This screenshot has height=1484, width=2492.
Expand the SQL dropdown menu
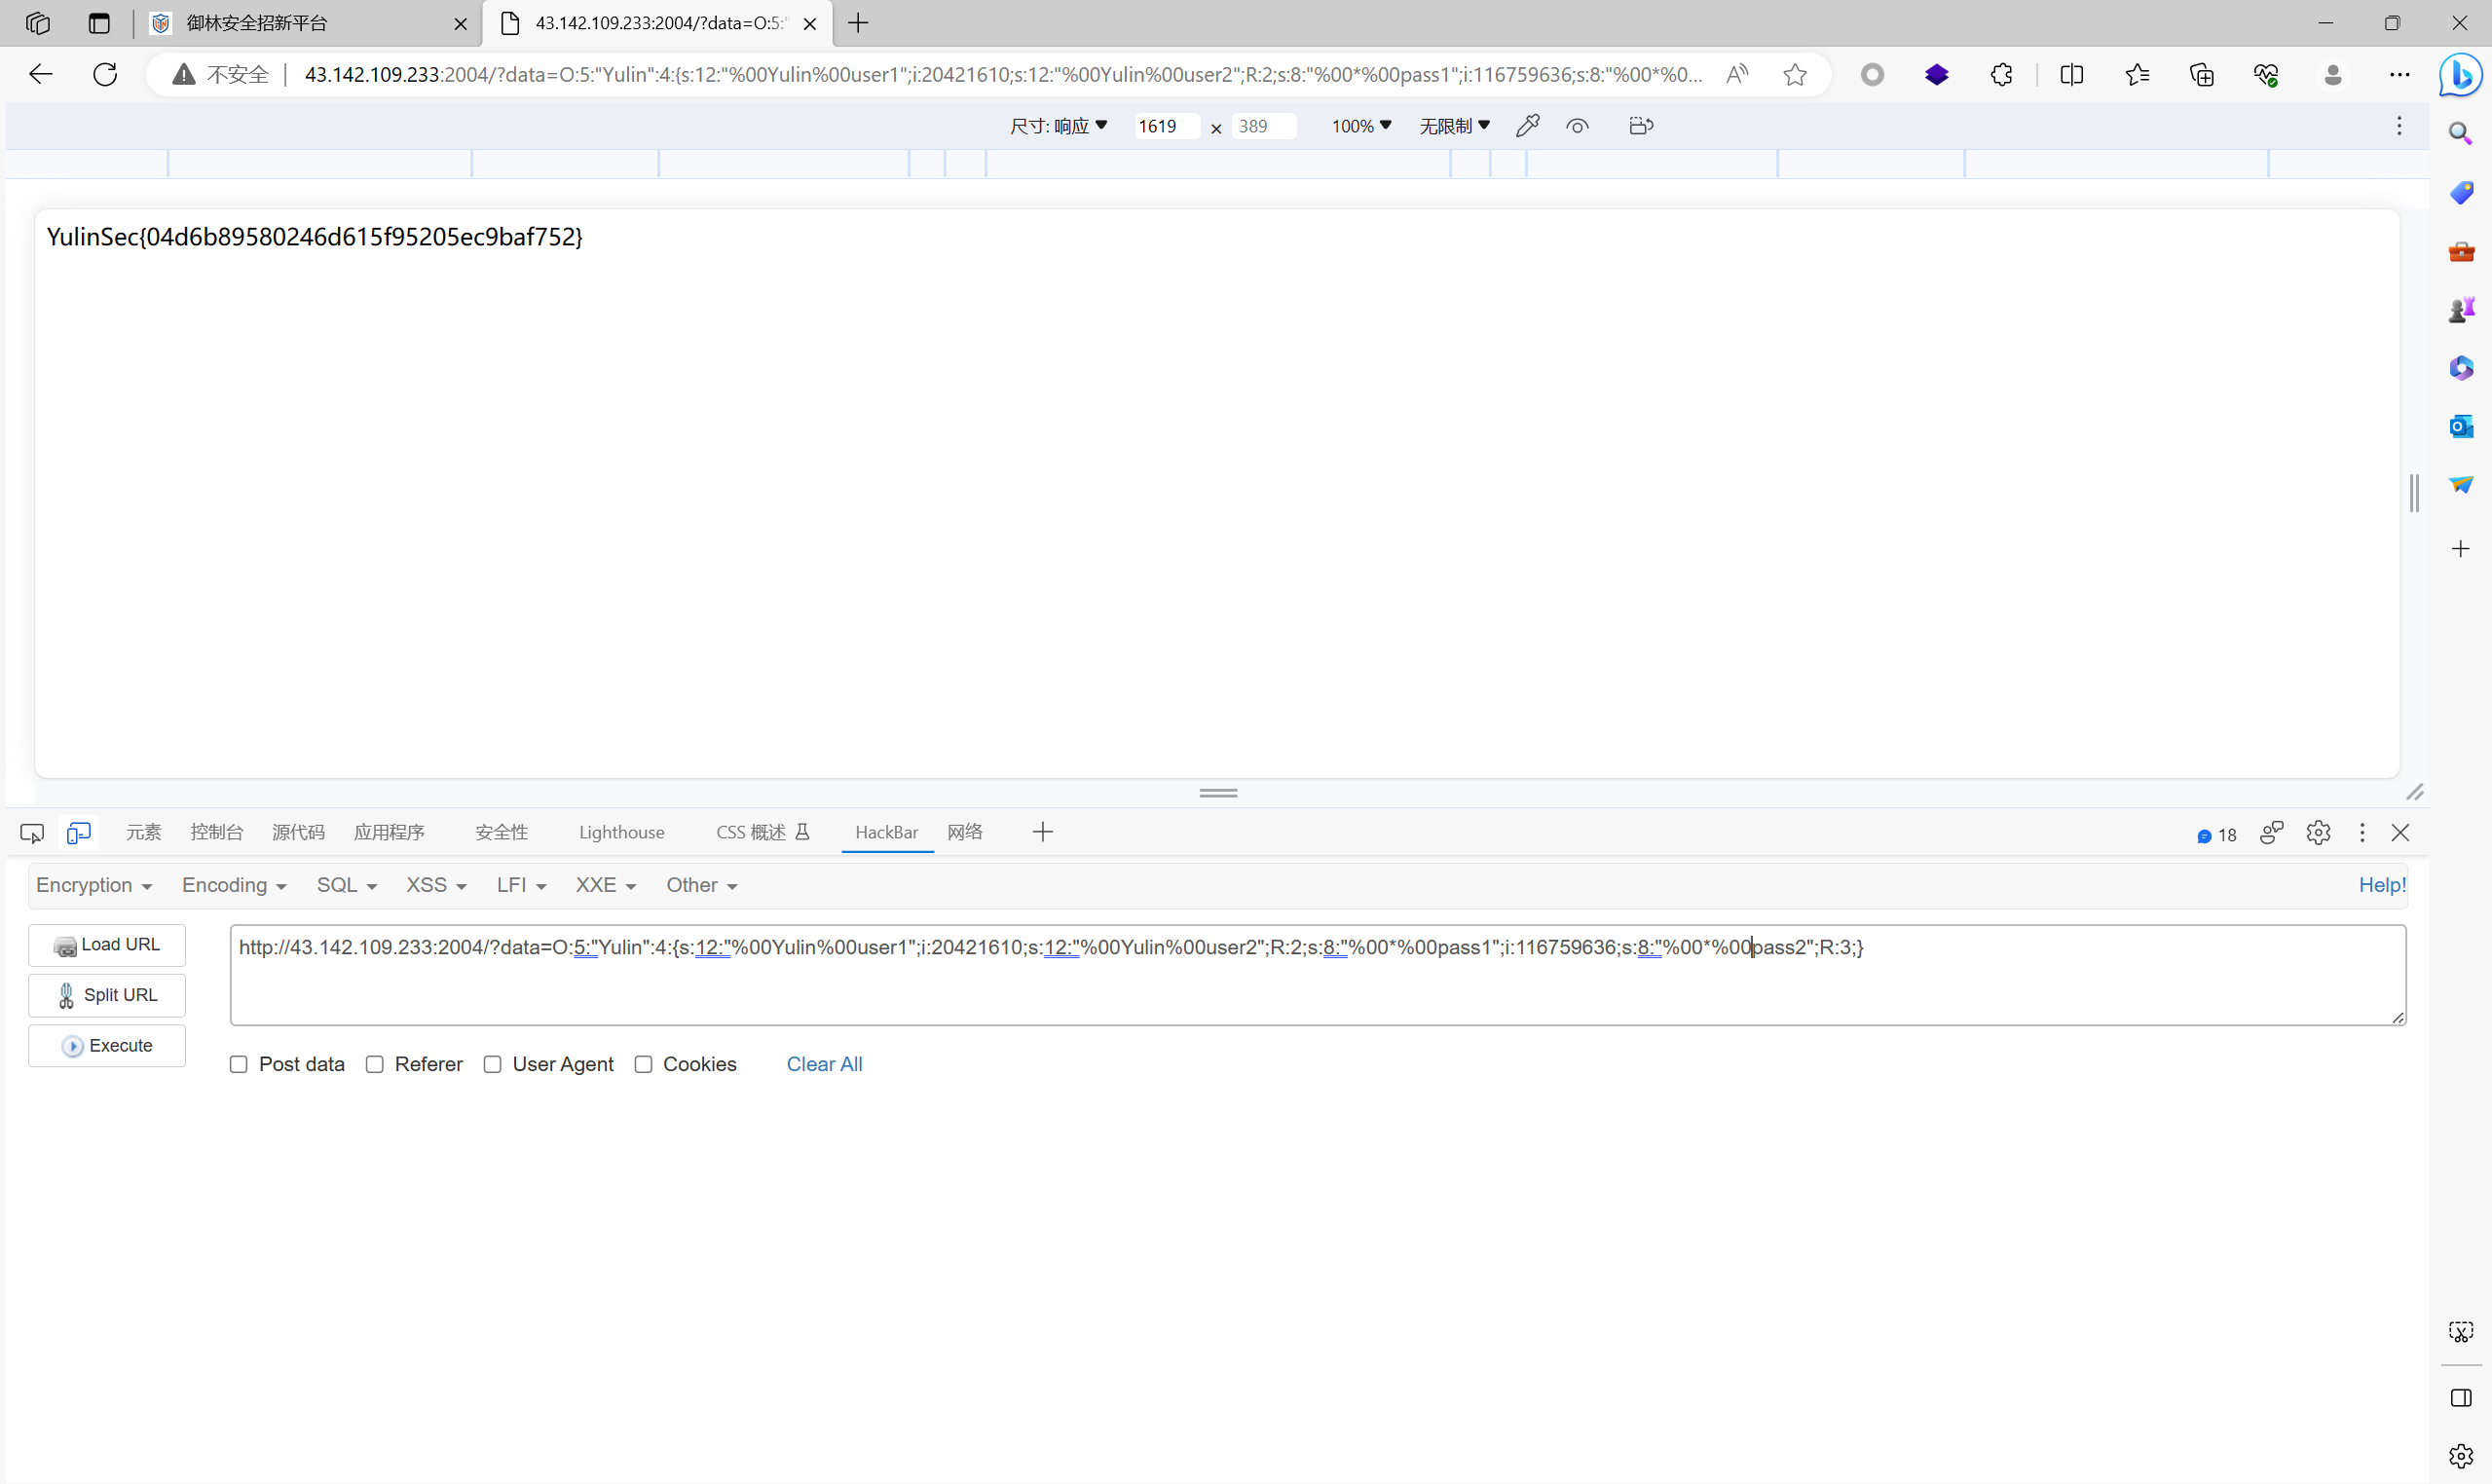346,885
